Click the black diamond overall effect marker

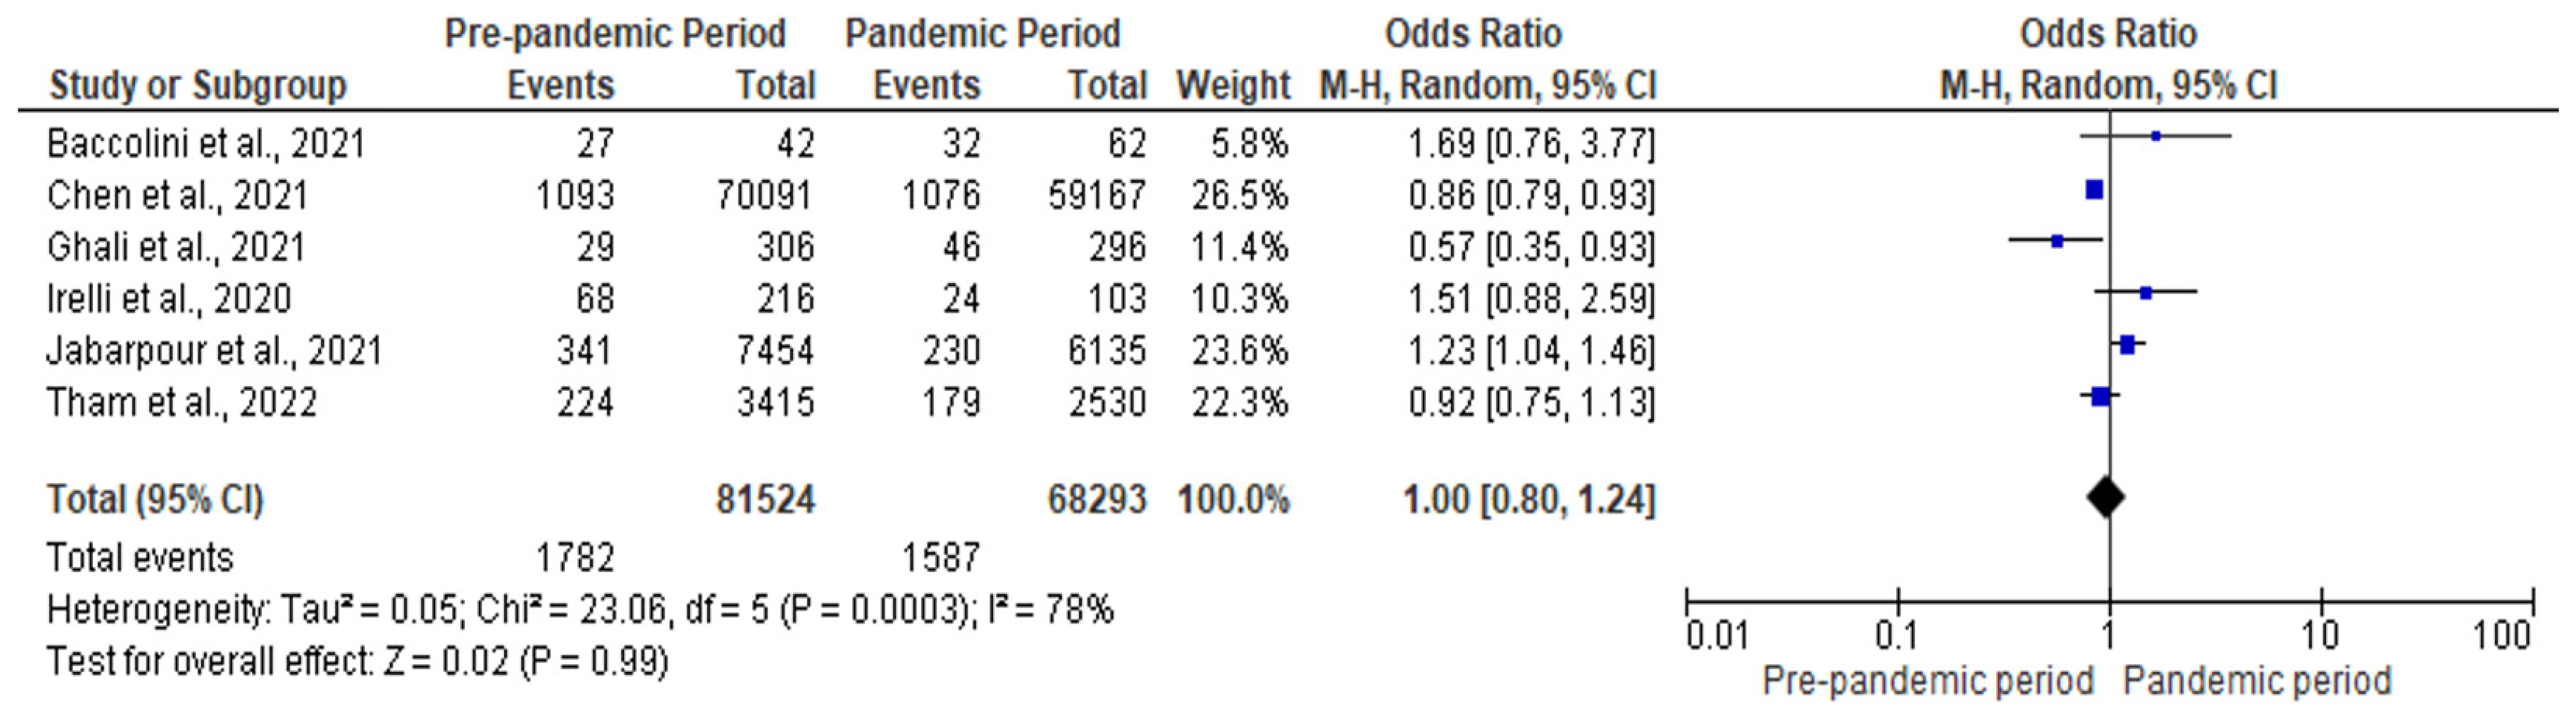click(x=2106, y=498)
